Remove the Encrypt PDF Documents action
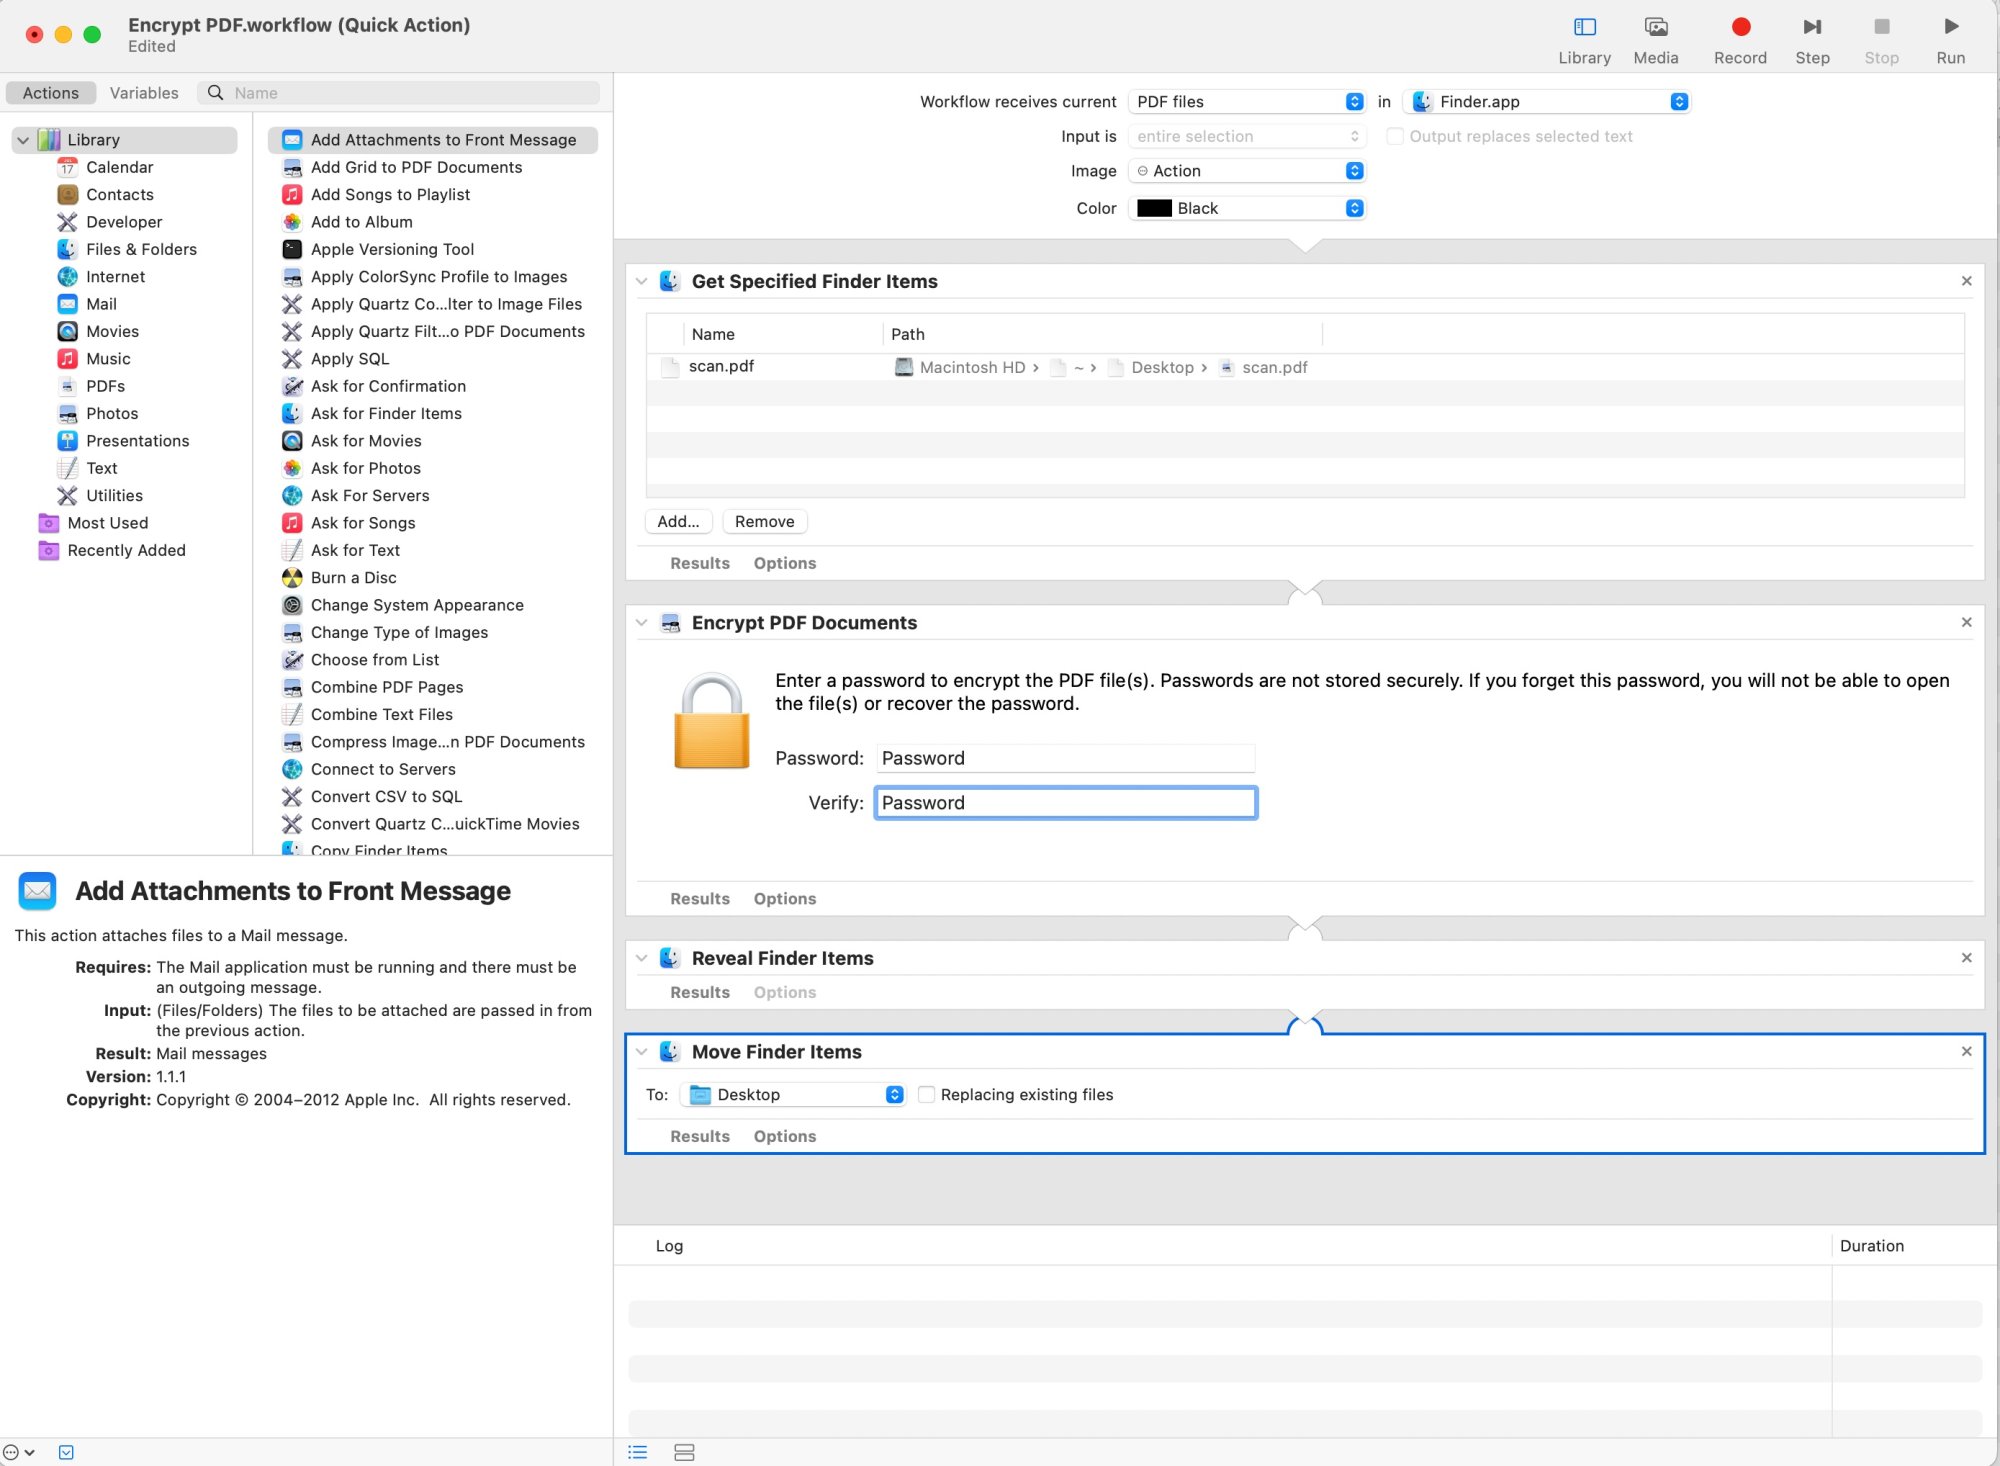 pyautogui.click(x=1966, y=622)
